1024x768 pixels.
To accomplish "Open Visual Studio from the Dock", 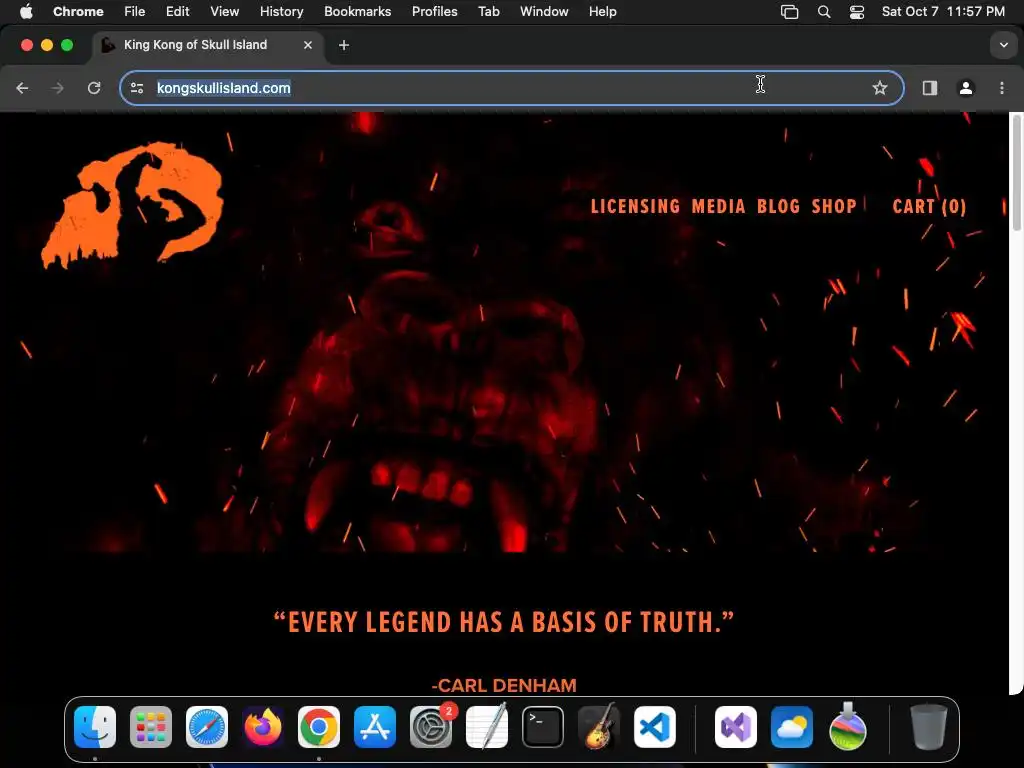I will click(x=736, y=727).
